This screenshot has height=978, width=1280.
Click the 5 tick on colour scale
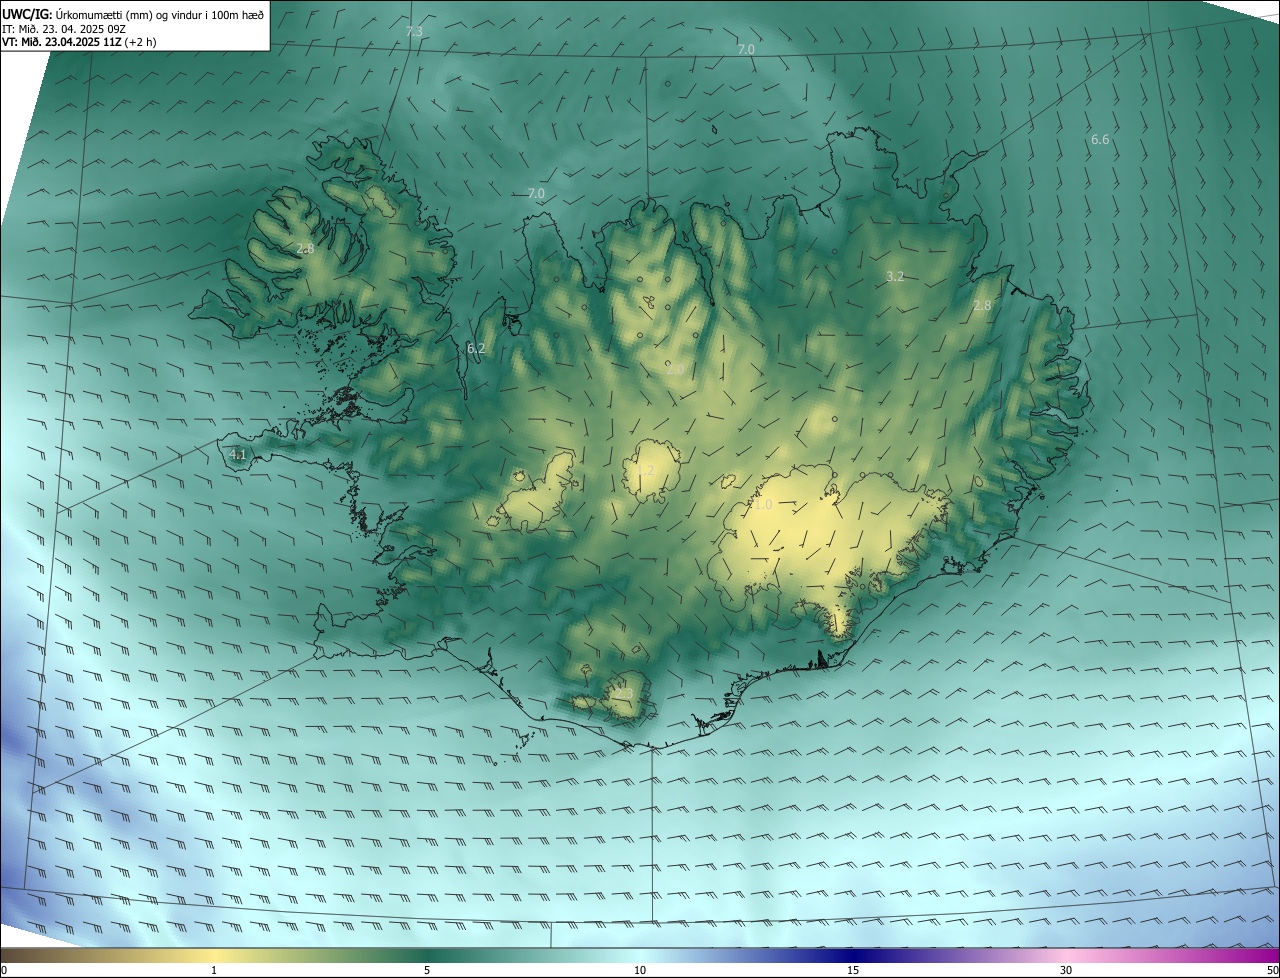(427, 970)
